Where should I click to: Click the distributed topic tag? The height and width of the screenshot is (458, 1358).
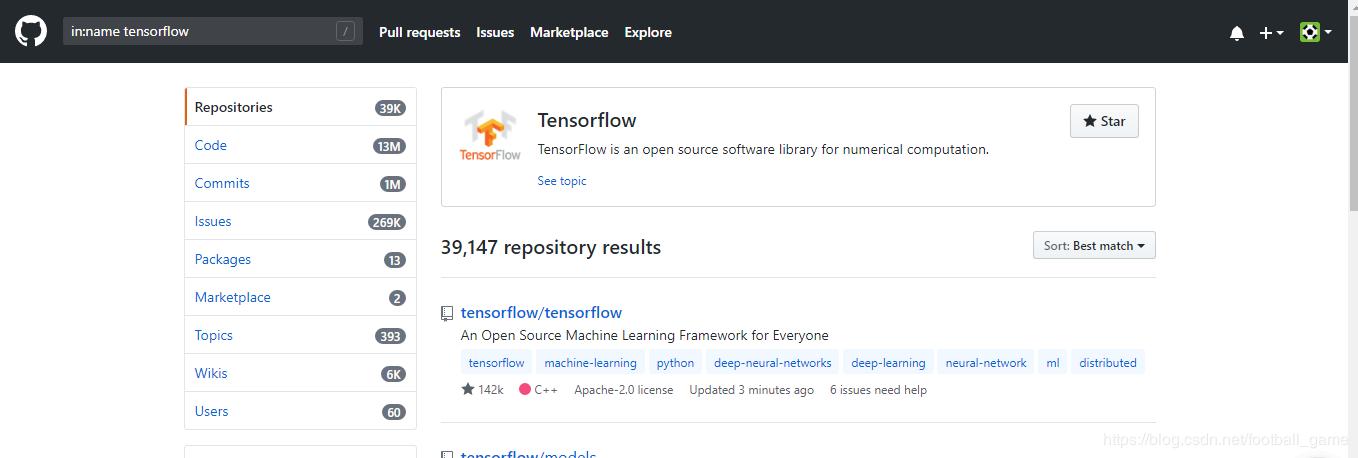[x=1108, y=363]
